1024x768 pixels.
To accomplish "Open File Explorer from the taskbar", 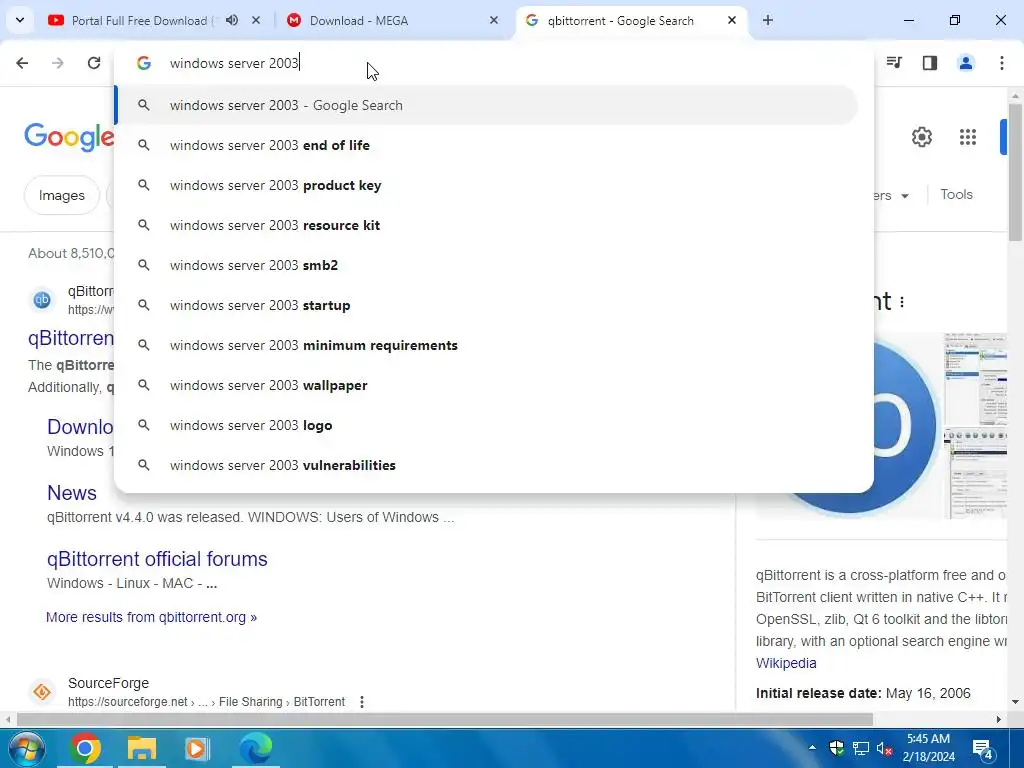I will (141, 748).
